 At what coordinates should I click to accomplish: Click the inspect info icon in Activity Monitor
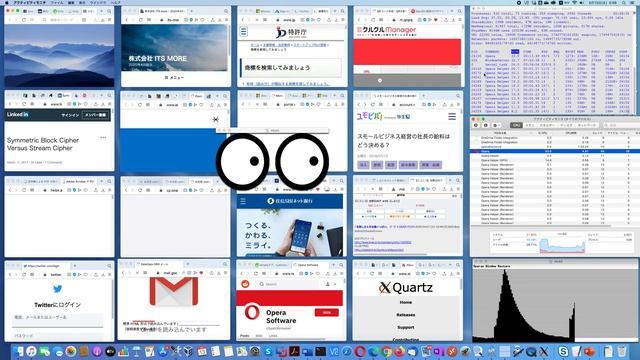[x=486, y=125]
